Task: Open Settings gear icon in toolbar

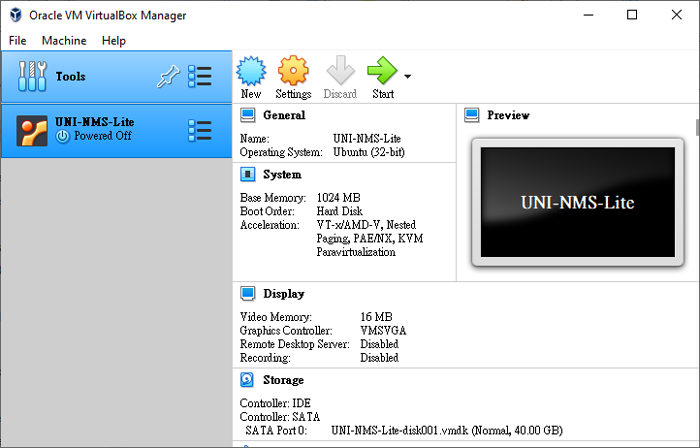Action: [x=293, y=71]
